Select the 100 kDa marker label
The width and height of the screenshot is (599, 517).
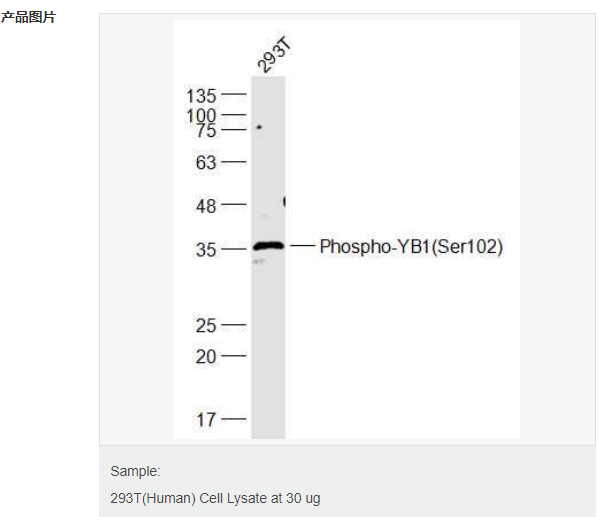click(201, 115)
